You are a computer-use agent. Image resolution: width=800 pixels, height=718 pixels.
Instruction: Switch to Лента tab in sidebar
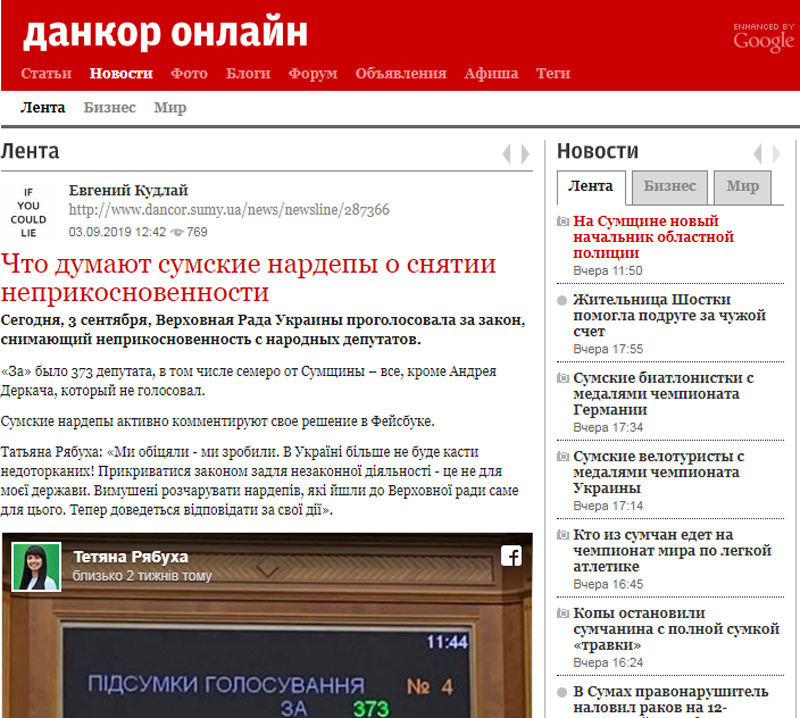(x=591, y=187)
